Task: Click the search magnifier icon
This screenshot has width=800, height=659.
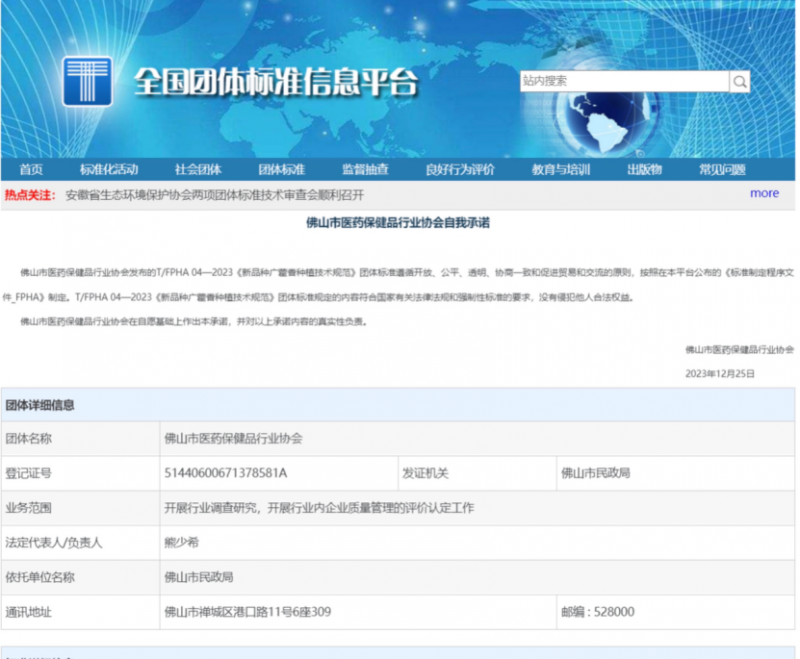Action: [739, 82]
